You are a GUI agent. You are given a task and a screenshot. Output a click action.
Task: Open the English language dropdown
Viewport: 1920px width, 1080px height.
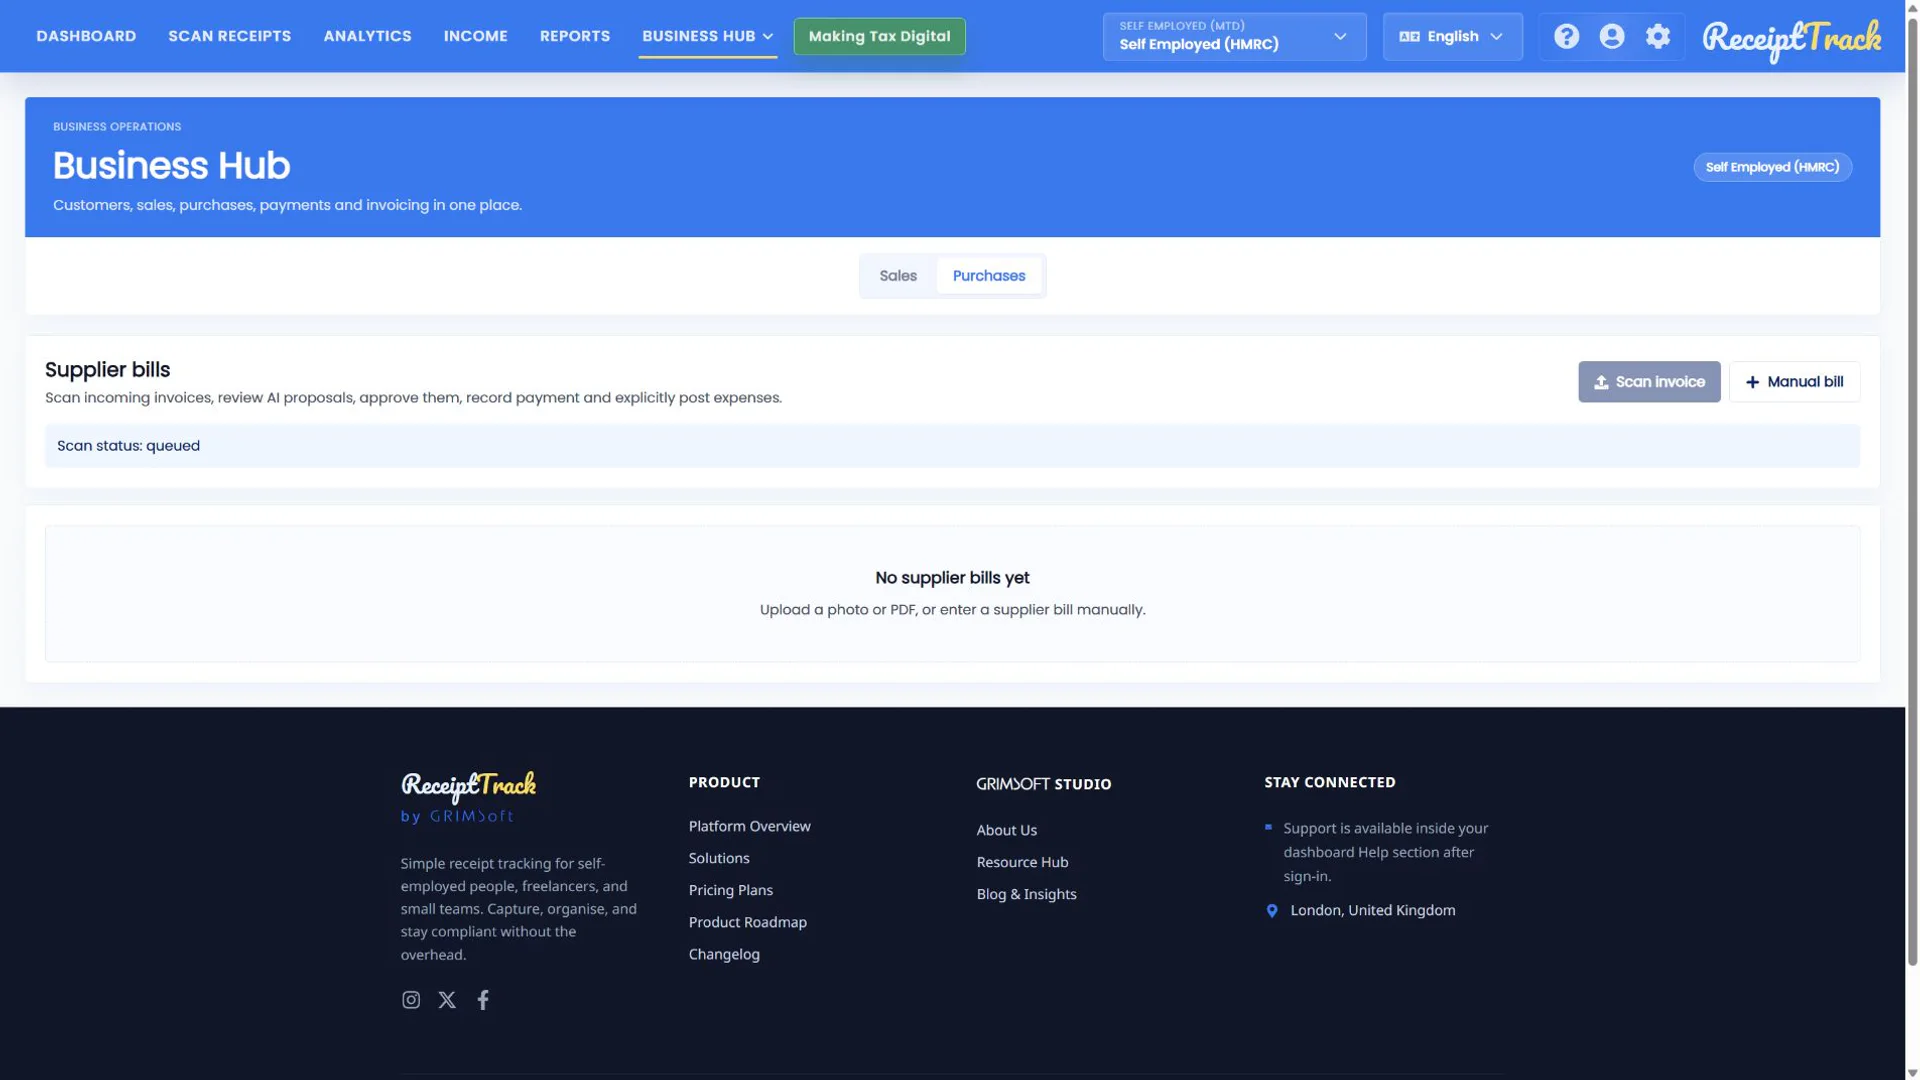pos(1452,37)
